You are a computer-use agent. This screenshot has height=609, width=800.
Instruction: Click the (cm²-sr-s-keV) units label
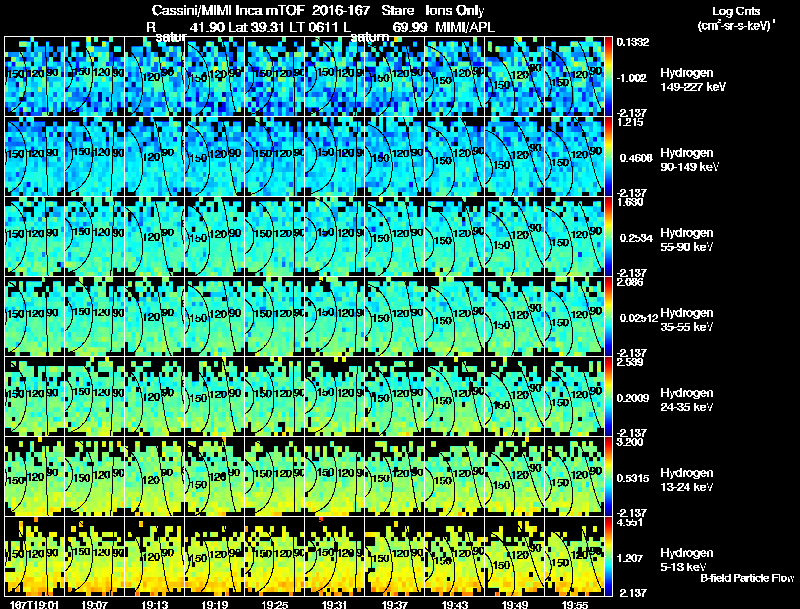[736, 25]
